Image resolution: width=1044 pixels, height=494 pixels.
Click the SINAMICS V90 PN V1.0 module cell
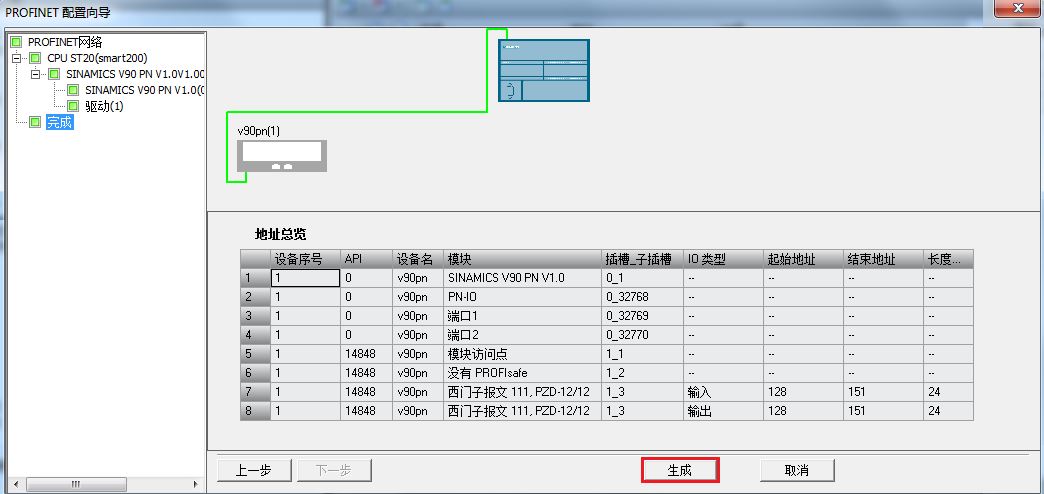[x=522, y=278]
